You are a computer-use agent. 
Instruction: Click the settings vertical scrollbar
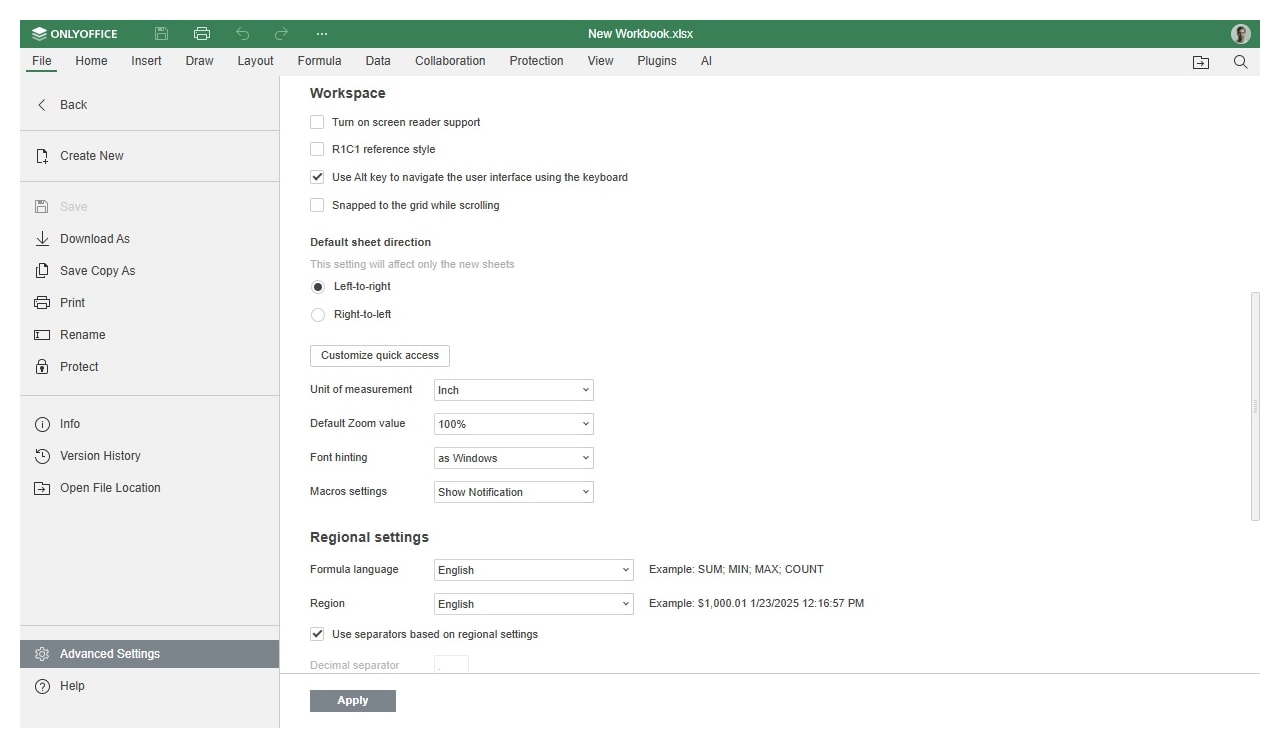[x=1255, y=406]
